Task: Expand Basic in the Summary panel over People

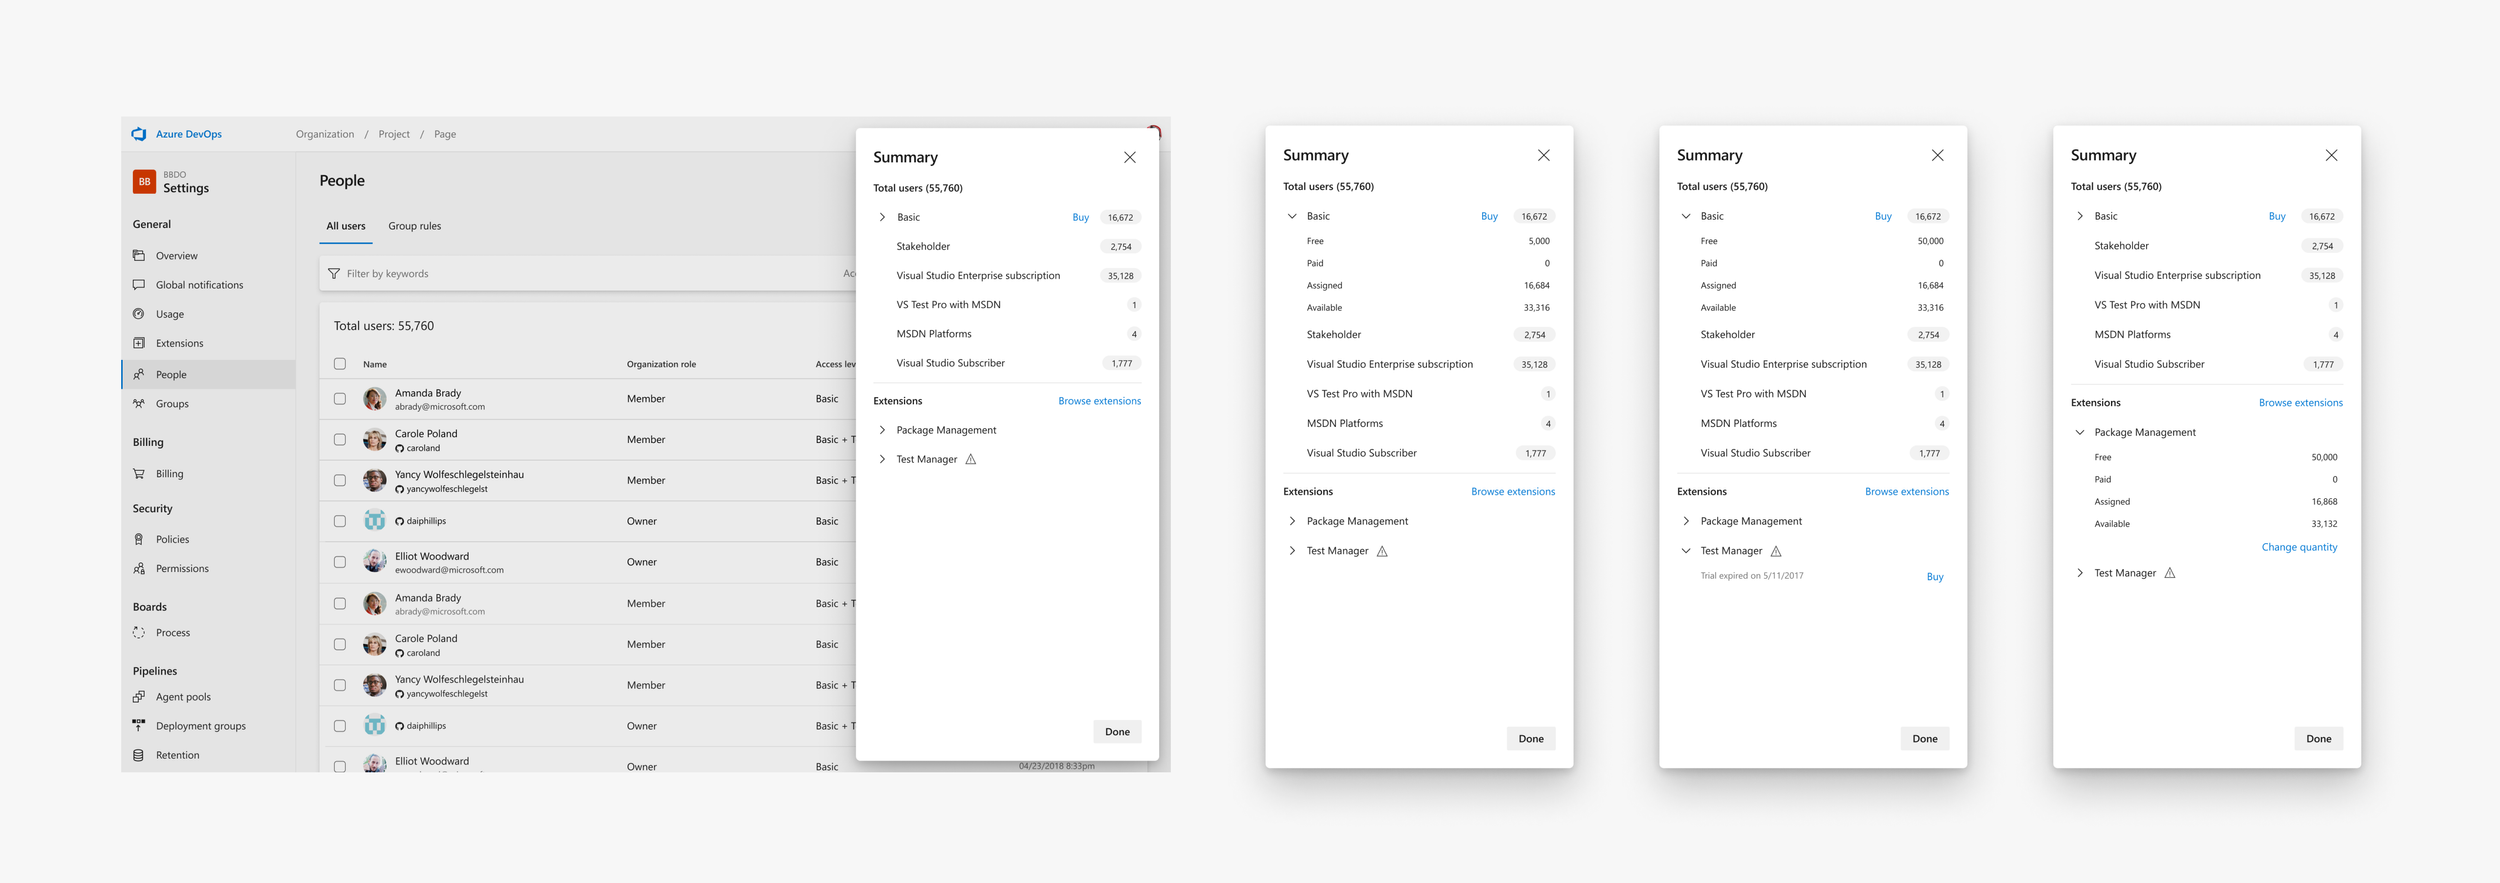Action: point(882,217)
